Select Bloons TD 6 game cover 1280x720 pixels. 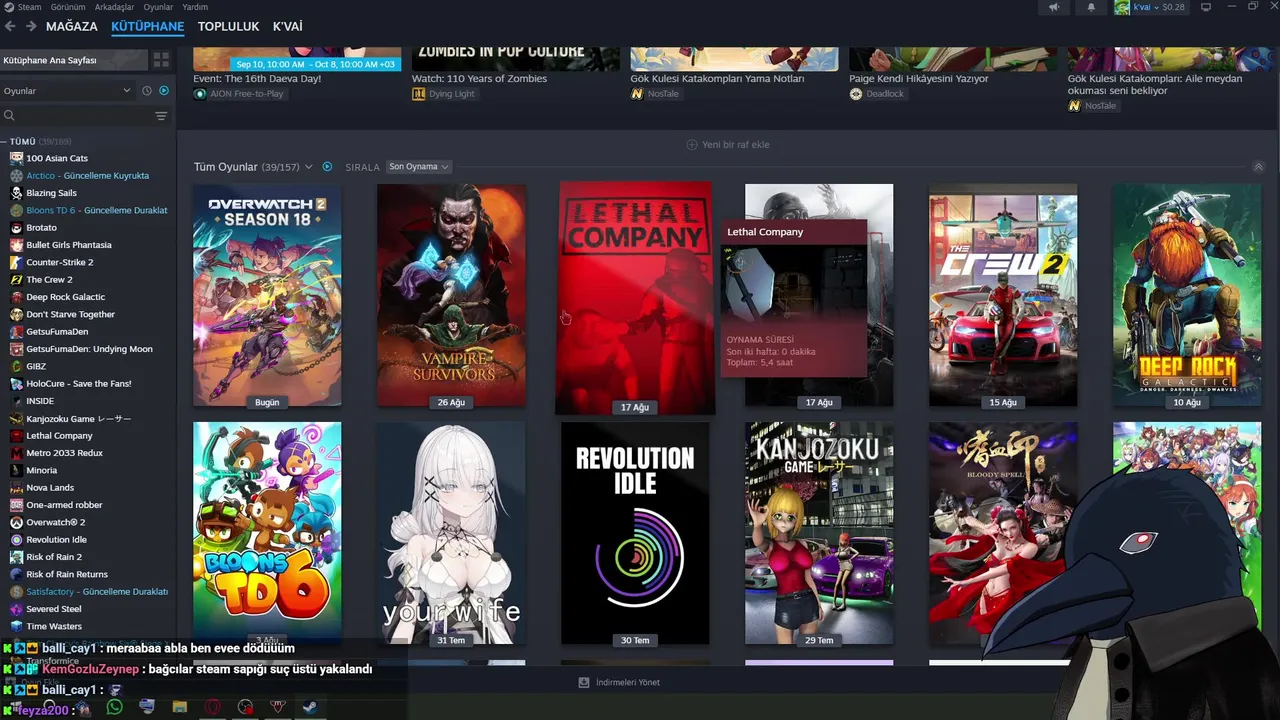[x=267, y=533]
